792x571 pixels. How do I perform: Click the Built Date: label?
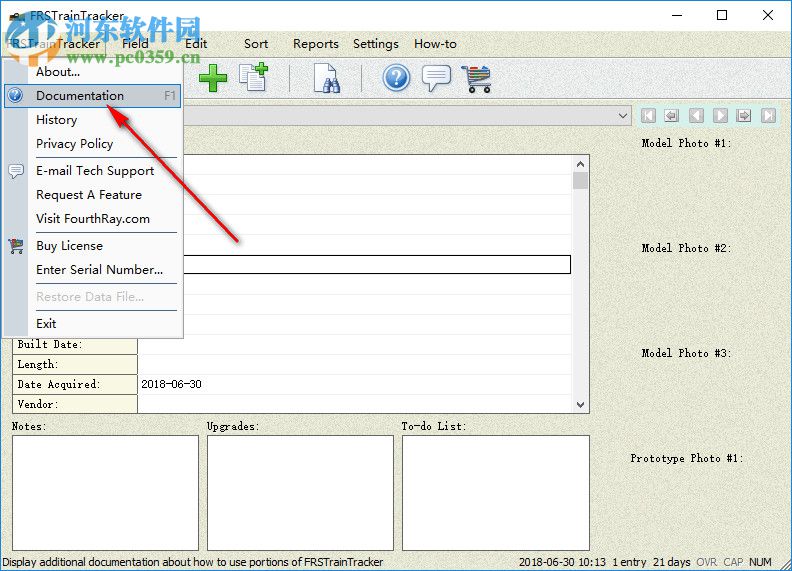click(50, 345)
